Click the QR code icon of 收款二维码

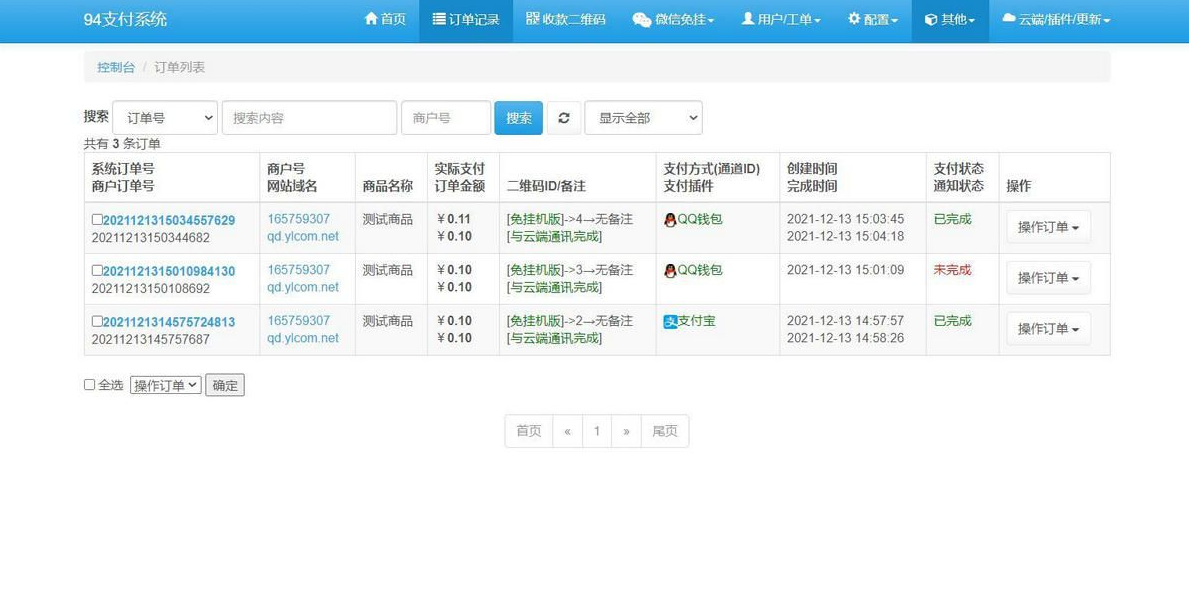click(x=532, y=18)
